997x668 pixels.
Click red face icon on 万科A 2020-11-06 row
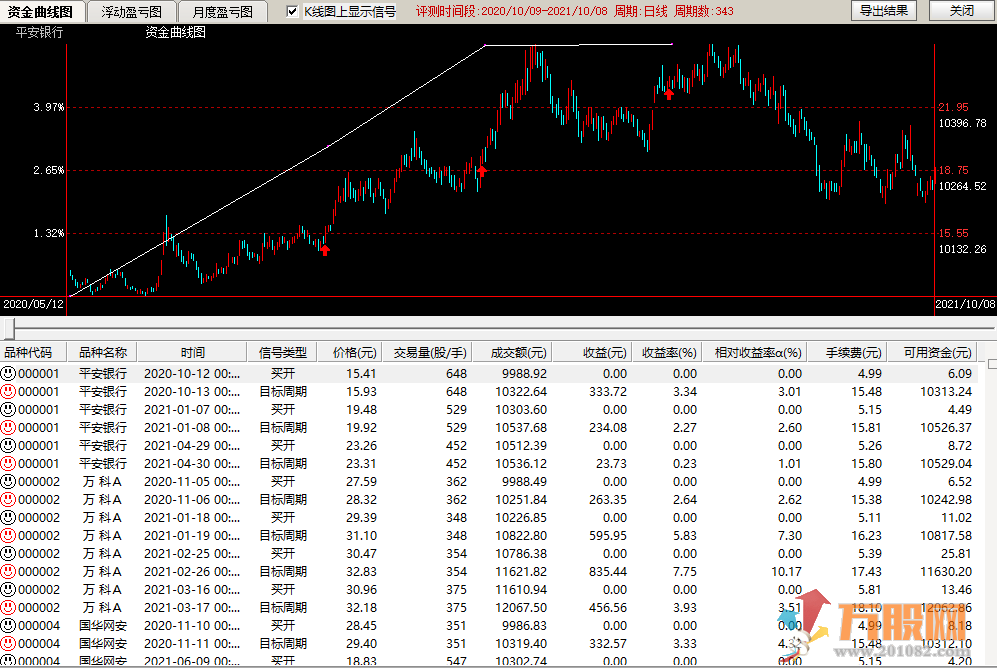point(8,500)
